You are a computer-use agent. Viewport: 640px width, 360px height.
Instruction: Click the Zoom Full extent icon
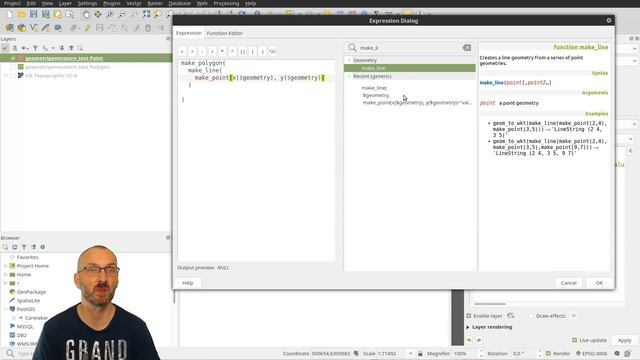146,14
